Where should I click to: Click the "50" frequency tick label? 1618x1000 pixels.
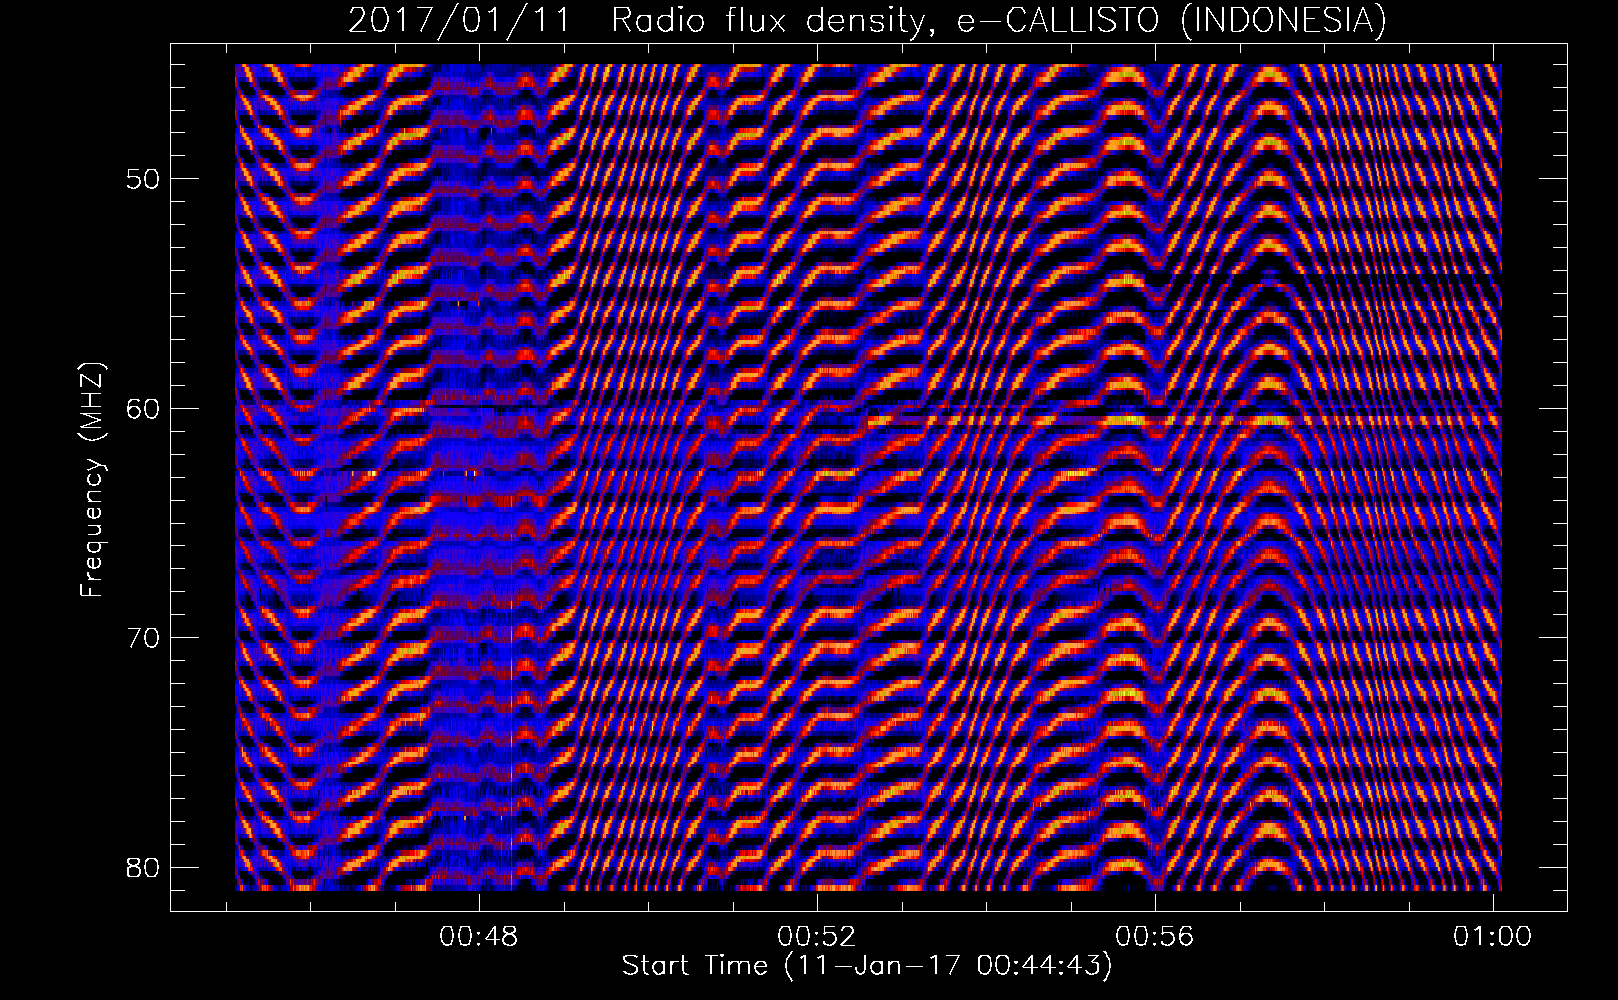point(144,179)
